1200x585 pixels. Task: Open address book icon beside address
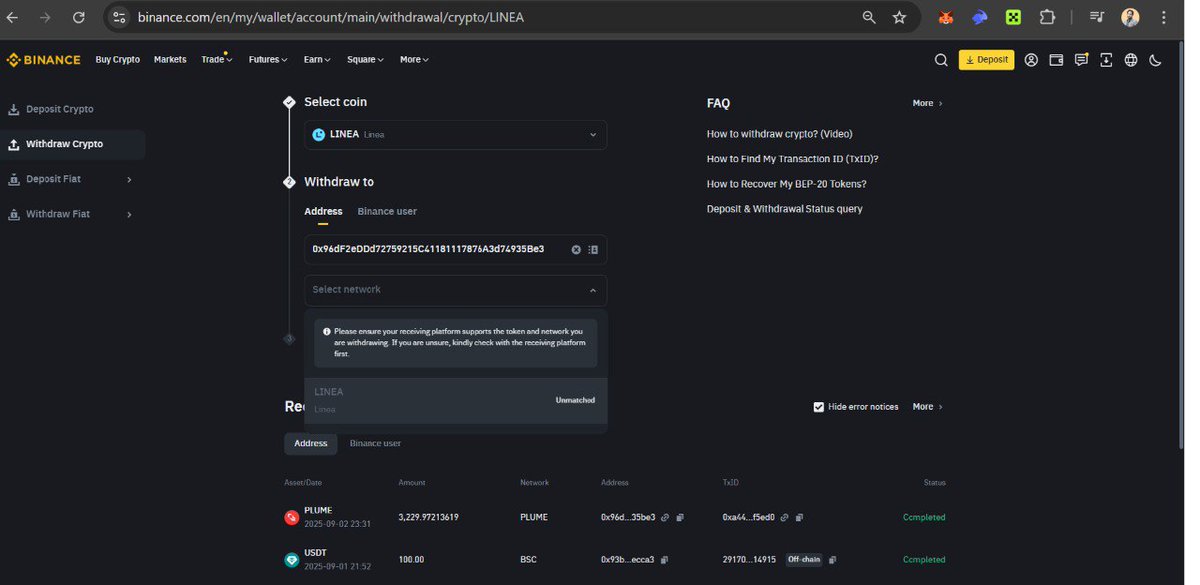click(593, 249)
